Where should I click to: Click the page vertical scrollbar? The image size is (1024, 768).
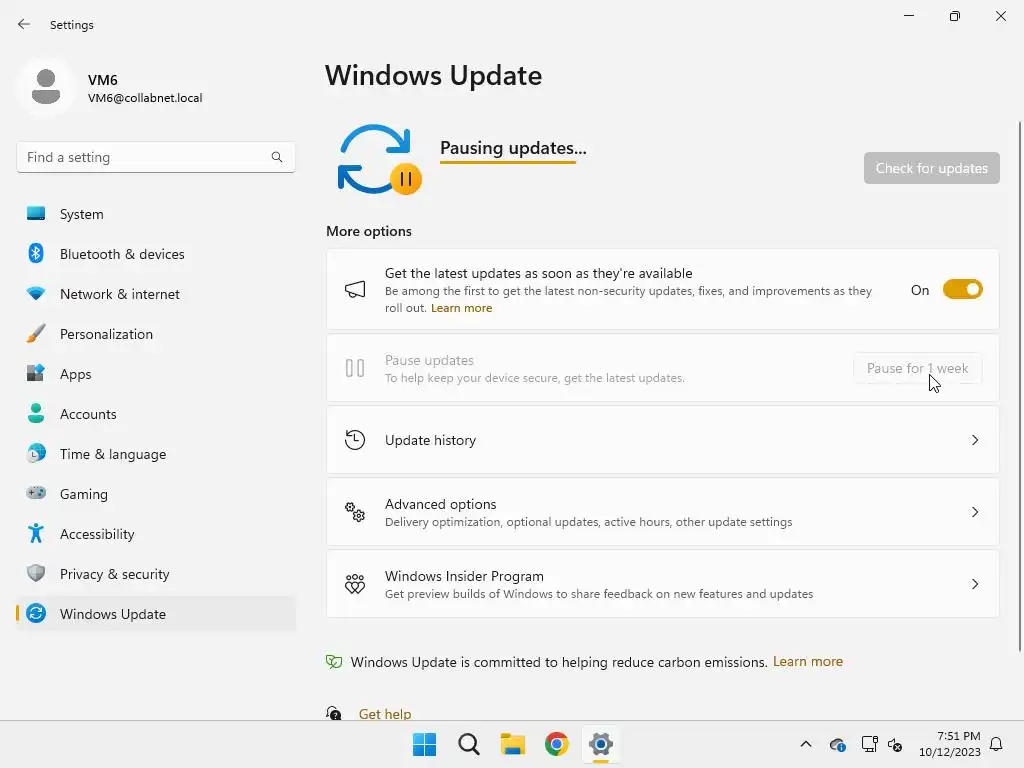(1019, 385)
